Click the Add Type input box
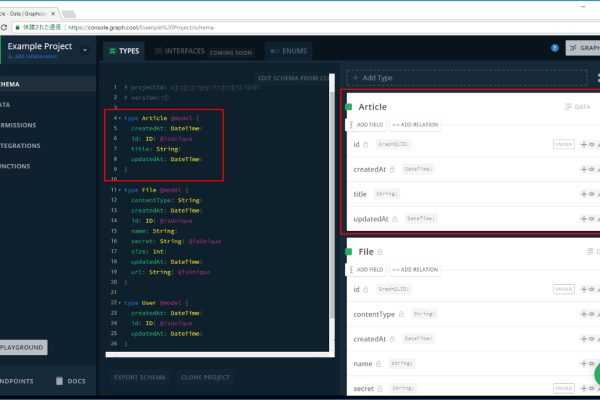 [450, 77]
